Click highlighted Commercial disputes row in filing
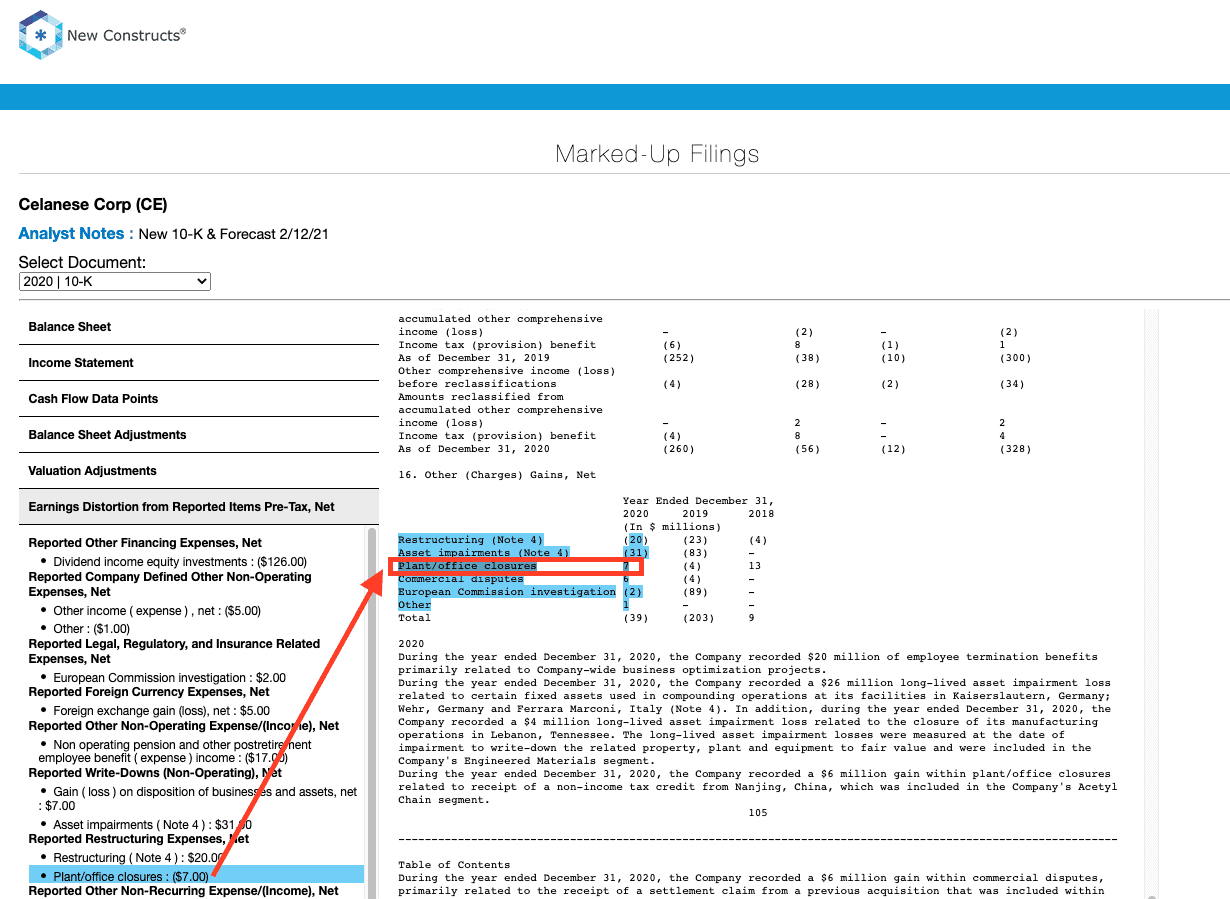This screenshot has width=1230, height=899. coord(461,579)
